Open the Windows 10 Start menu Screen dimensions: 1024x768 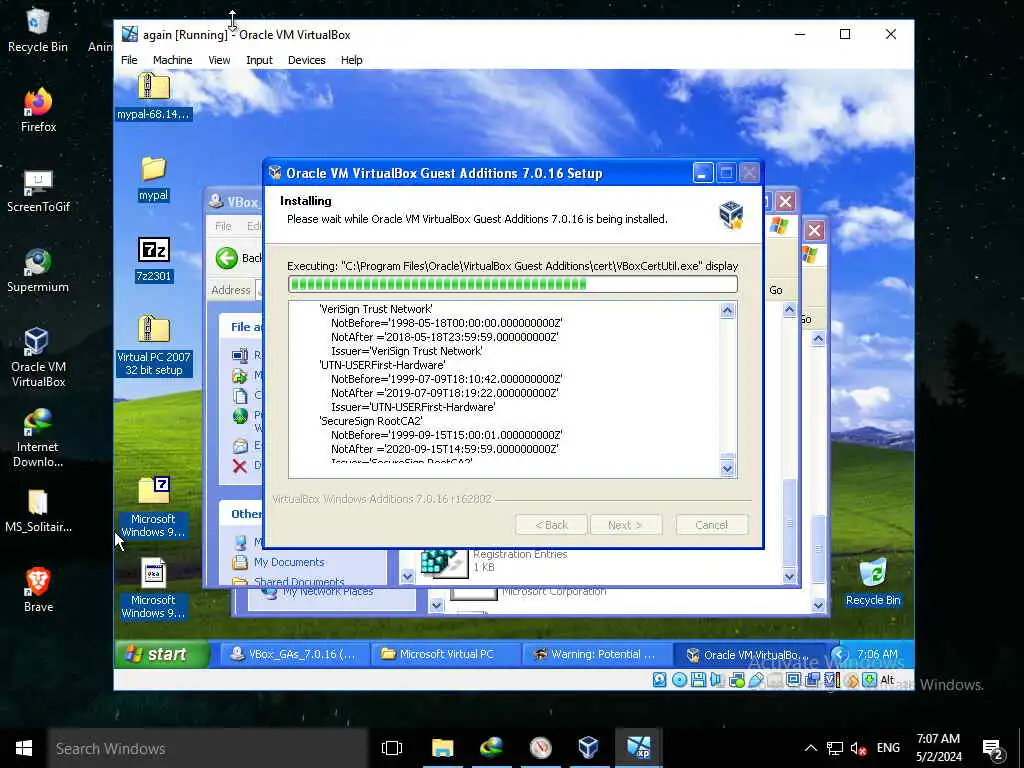pos(24,748)
